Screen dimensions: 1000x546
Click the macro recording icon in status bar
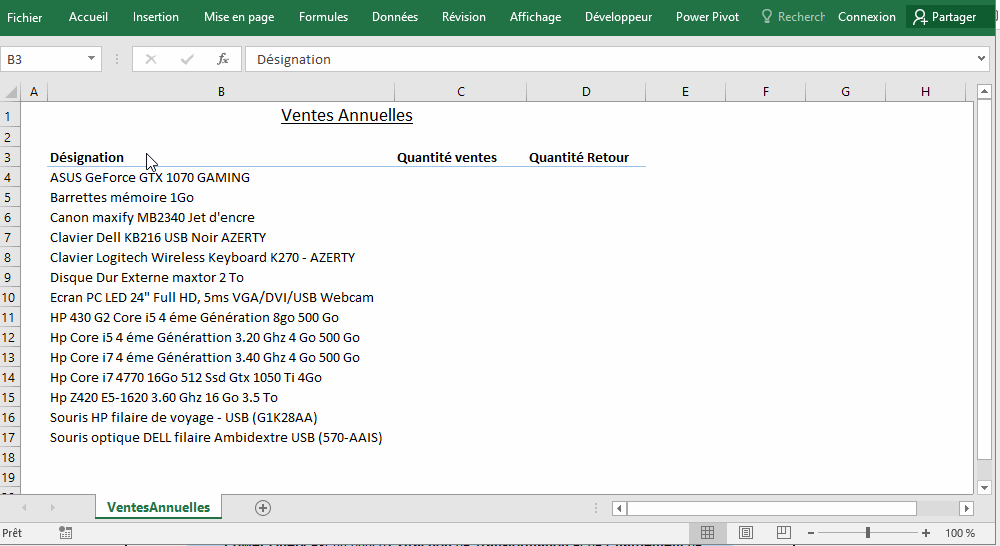pyautogui.click(x=65, y=533)
